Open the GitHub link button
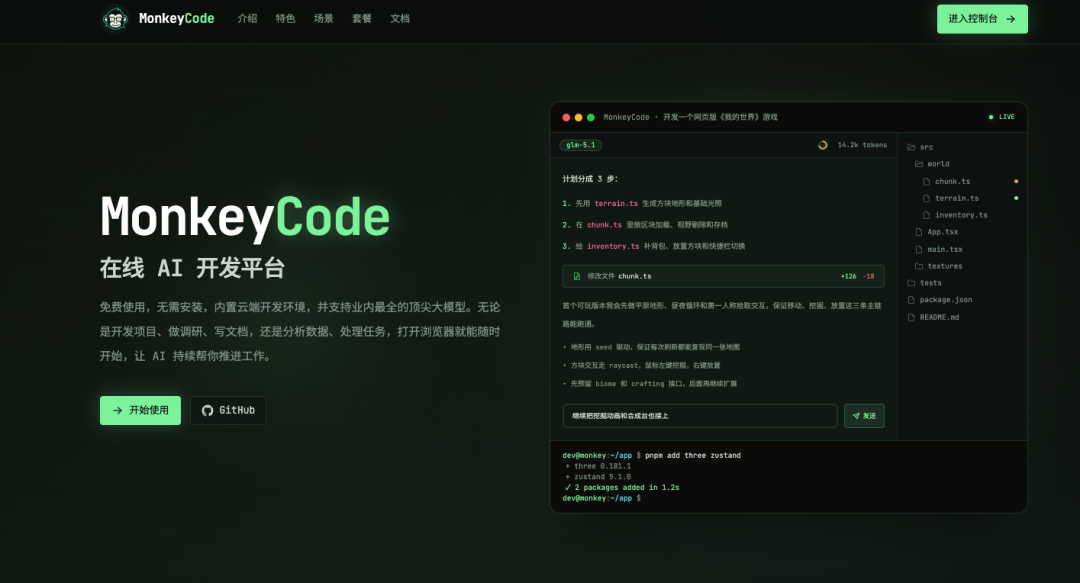This screenshot has height=583, width=1080. pyautogui.click(x=228, y=410)
